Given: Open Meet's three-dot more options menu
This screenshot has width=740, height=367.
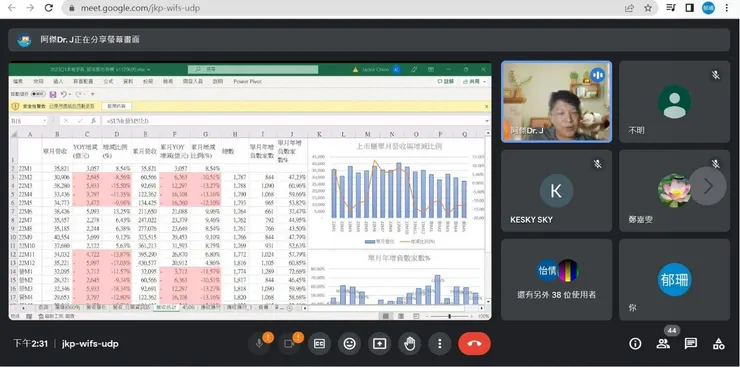Looking at the screenshot, I should 439,344.
